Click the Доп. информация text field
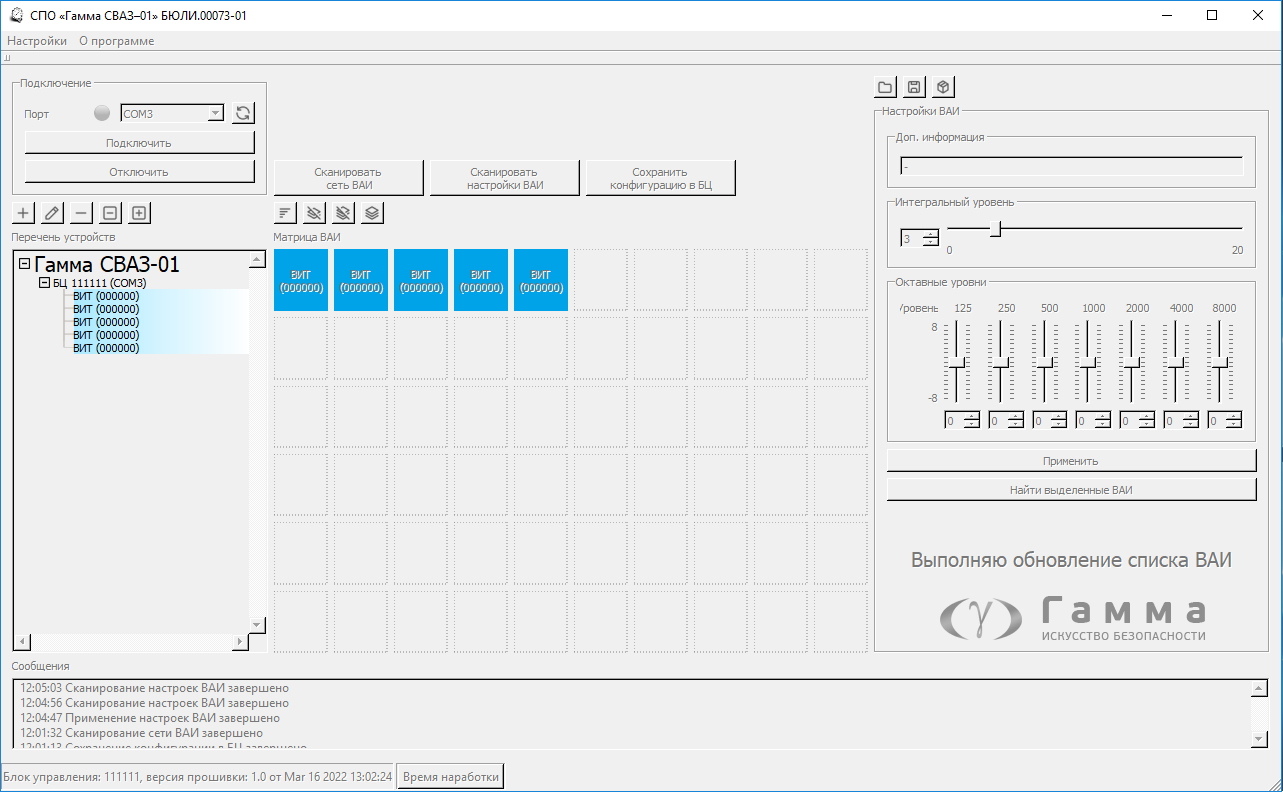The width and height of the screenshot is (1283, 792). coord(1071,166)
